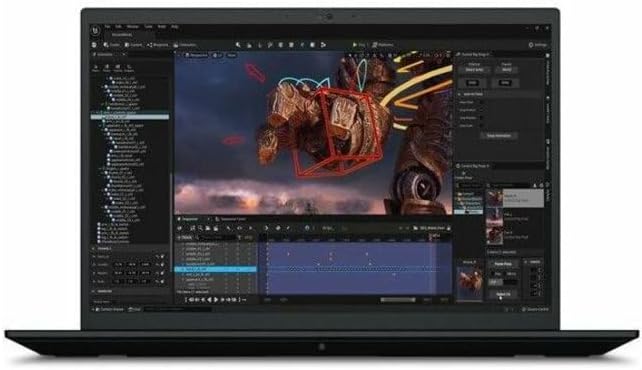Click the fourth tool icon in Animation panel
Image resolution: width=642 pixels, height=370 pixels.
pyautogui.click(x=129, y=68)
